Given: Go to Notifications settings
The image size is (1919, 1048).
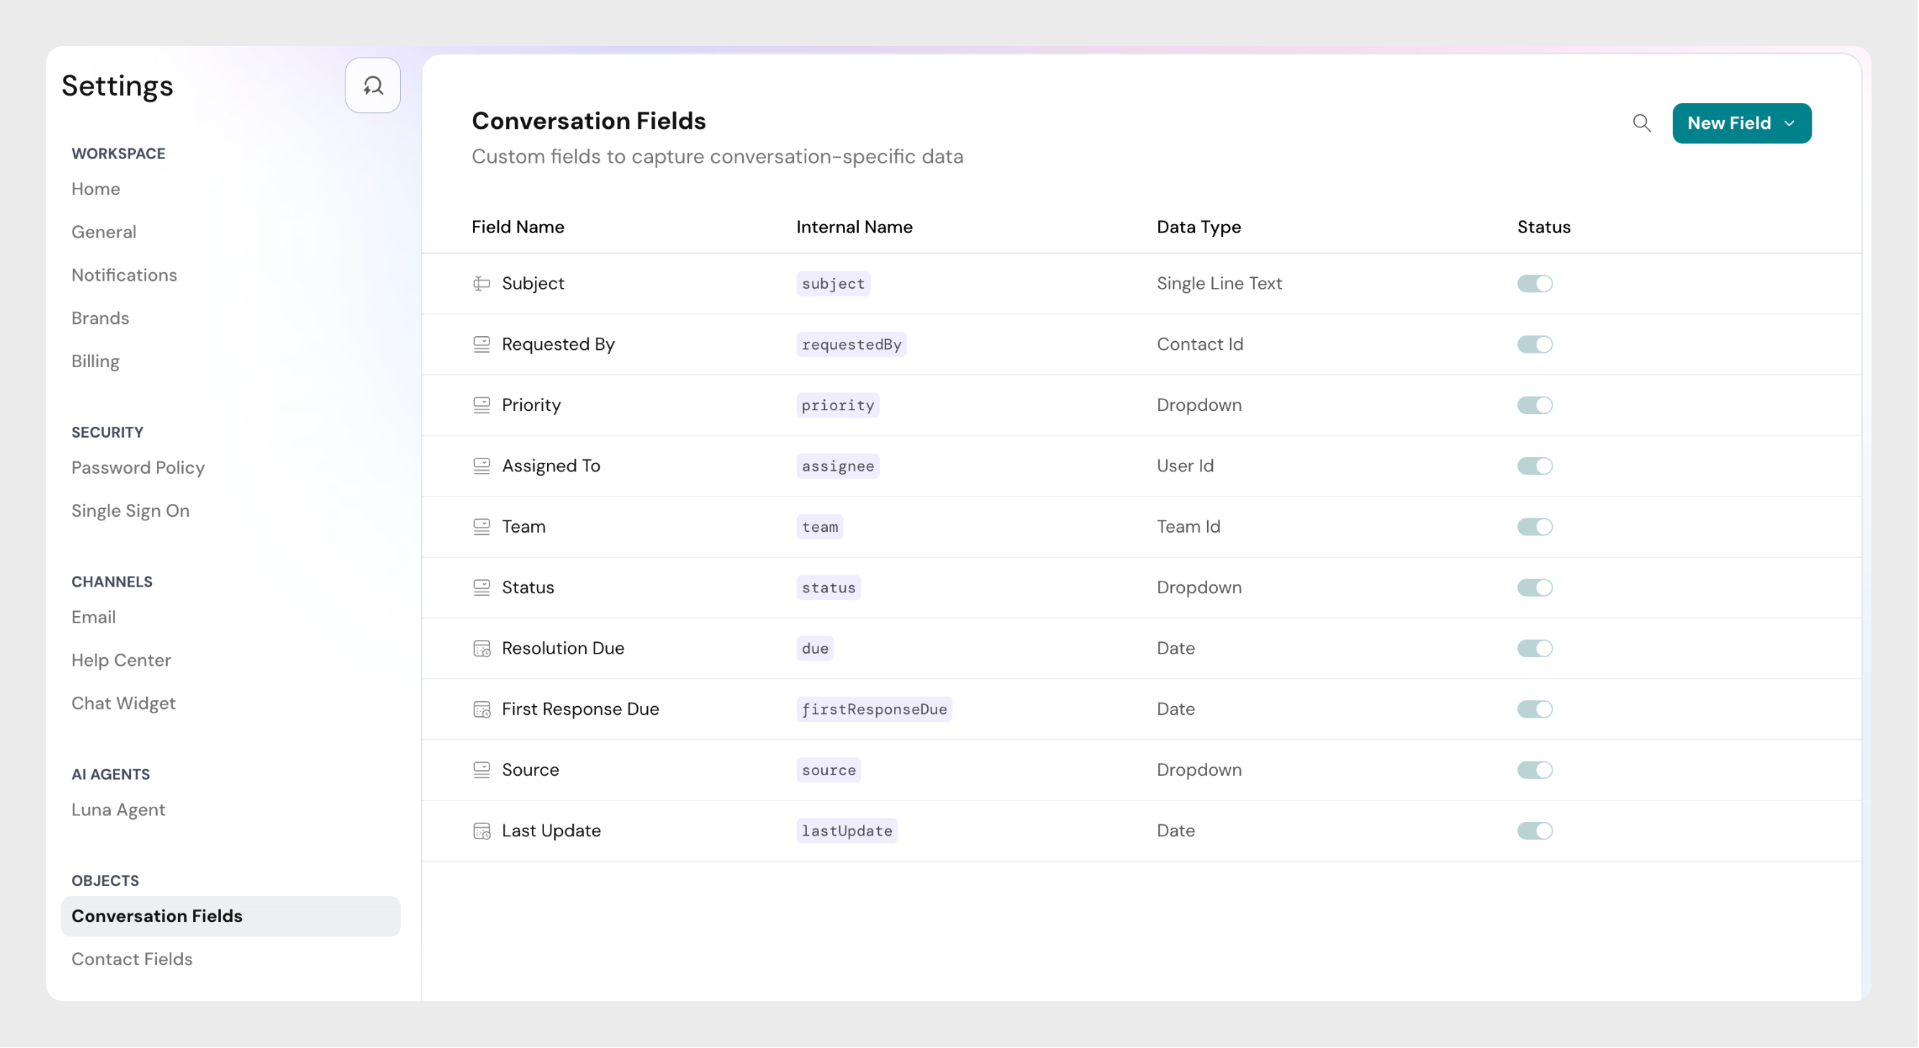Looking at the screenshot, I should [x=124, y=275].
